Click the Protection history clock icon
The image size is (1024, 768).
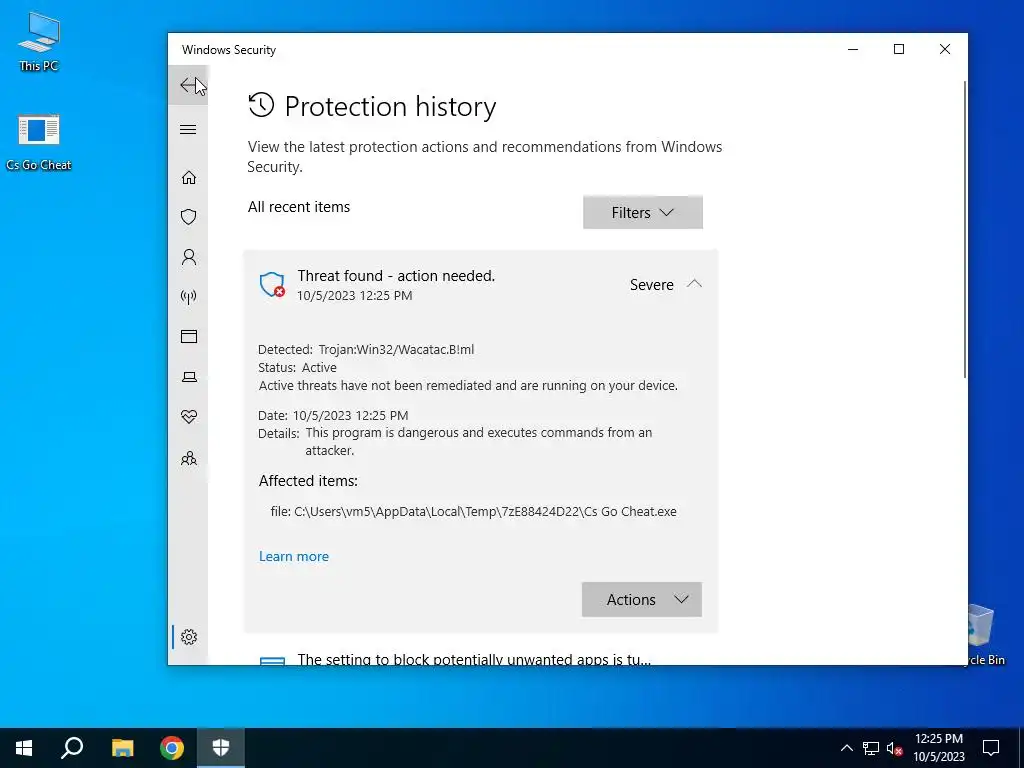[x=261, y=105]
